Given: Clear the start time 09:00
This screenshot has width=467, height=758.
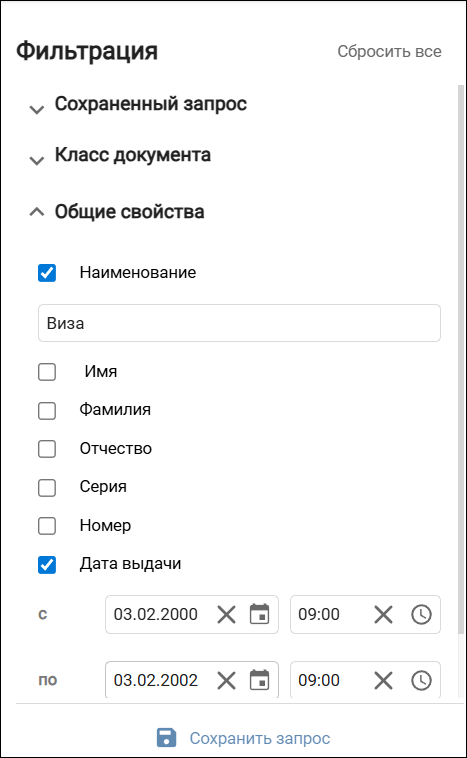Looking at the screenshot, I should 383,614.
